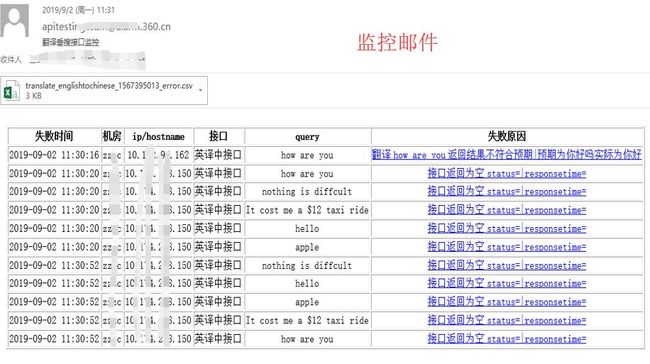The height and width of the screenshot is (364, 650).
Task: Select 英译中接口 cell in the 11:30:16 row
Action: pos(218,155)
